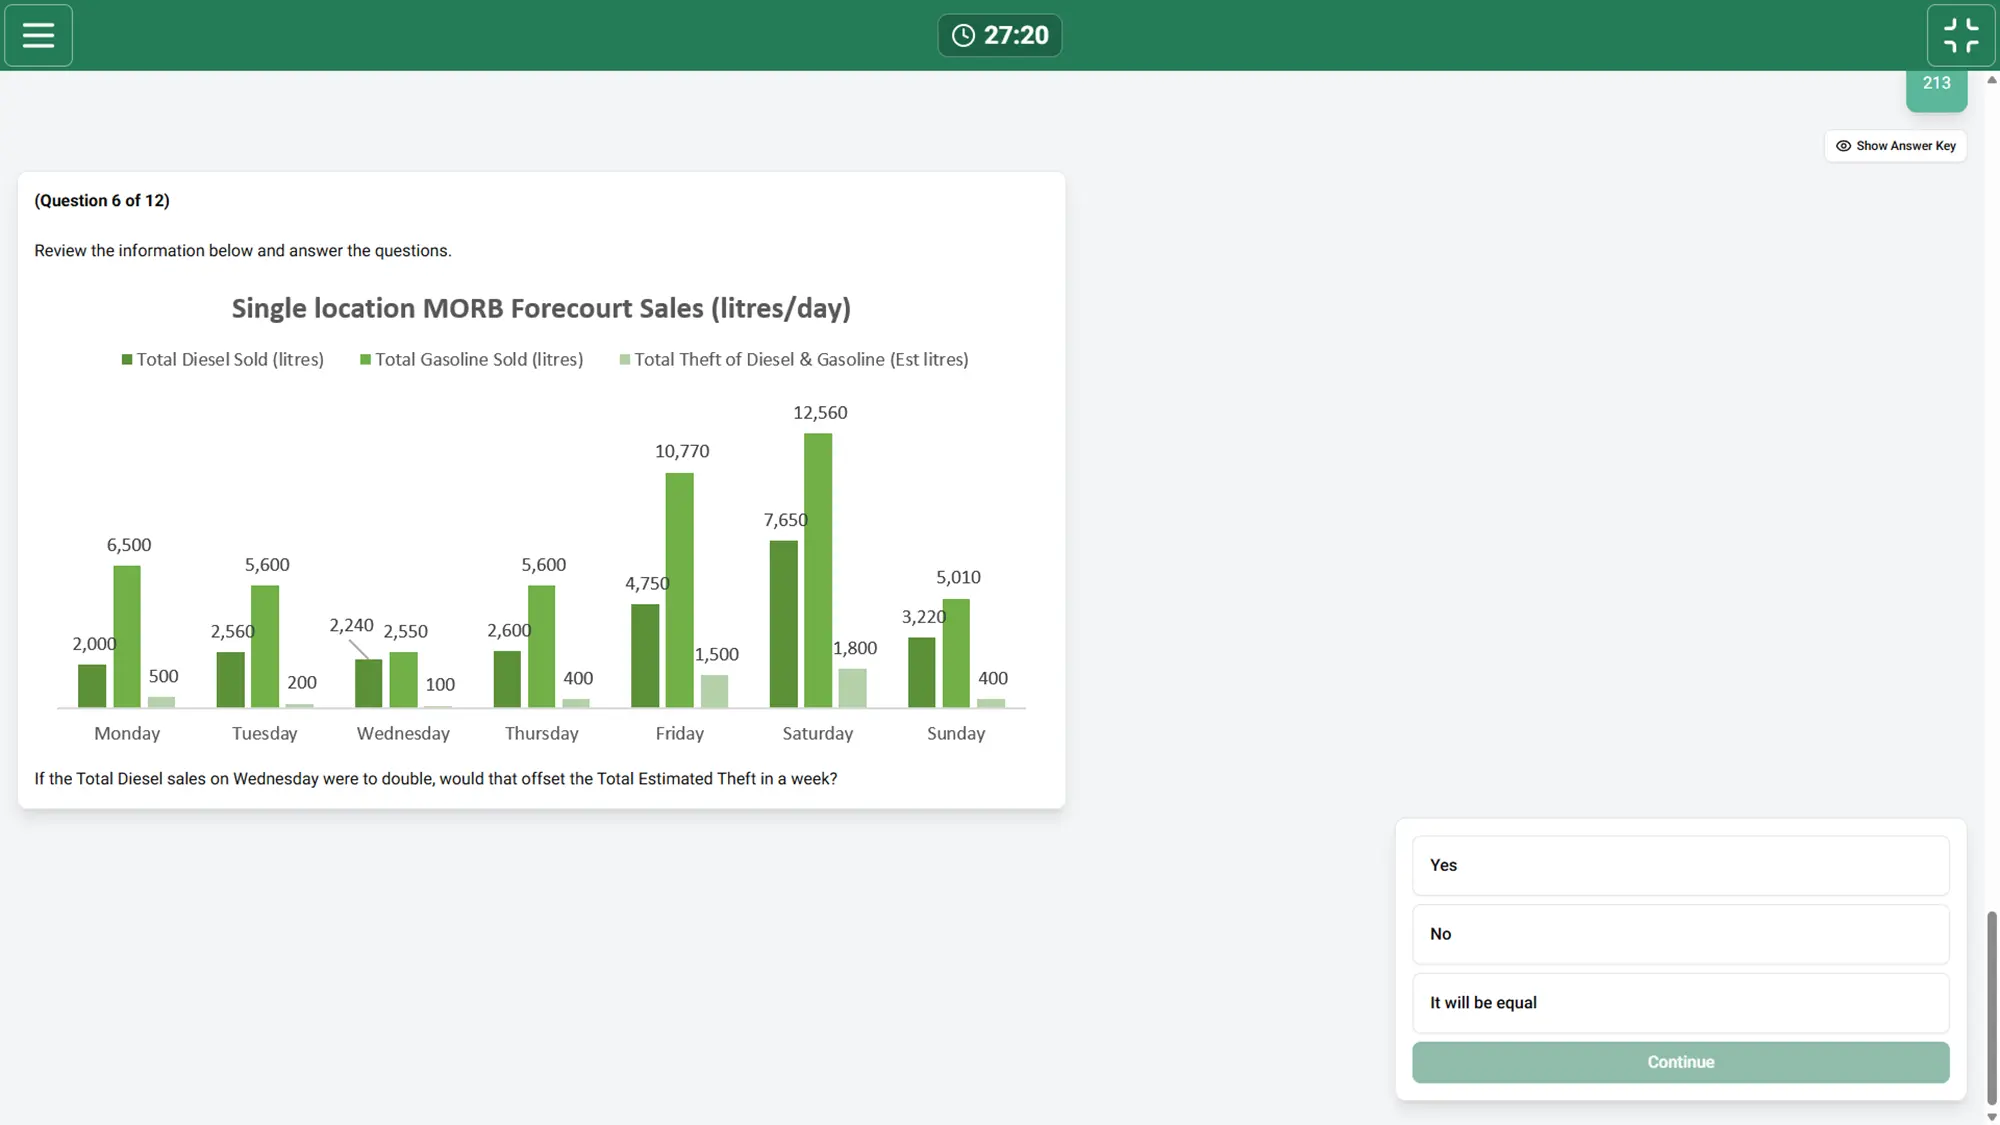Viewport: 2000px width, 1125px height.
Task: Click the Monday "500" theft value label
Action: coord(164,677)
